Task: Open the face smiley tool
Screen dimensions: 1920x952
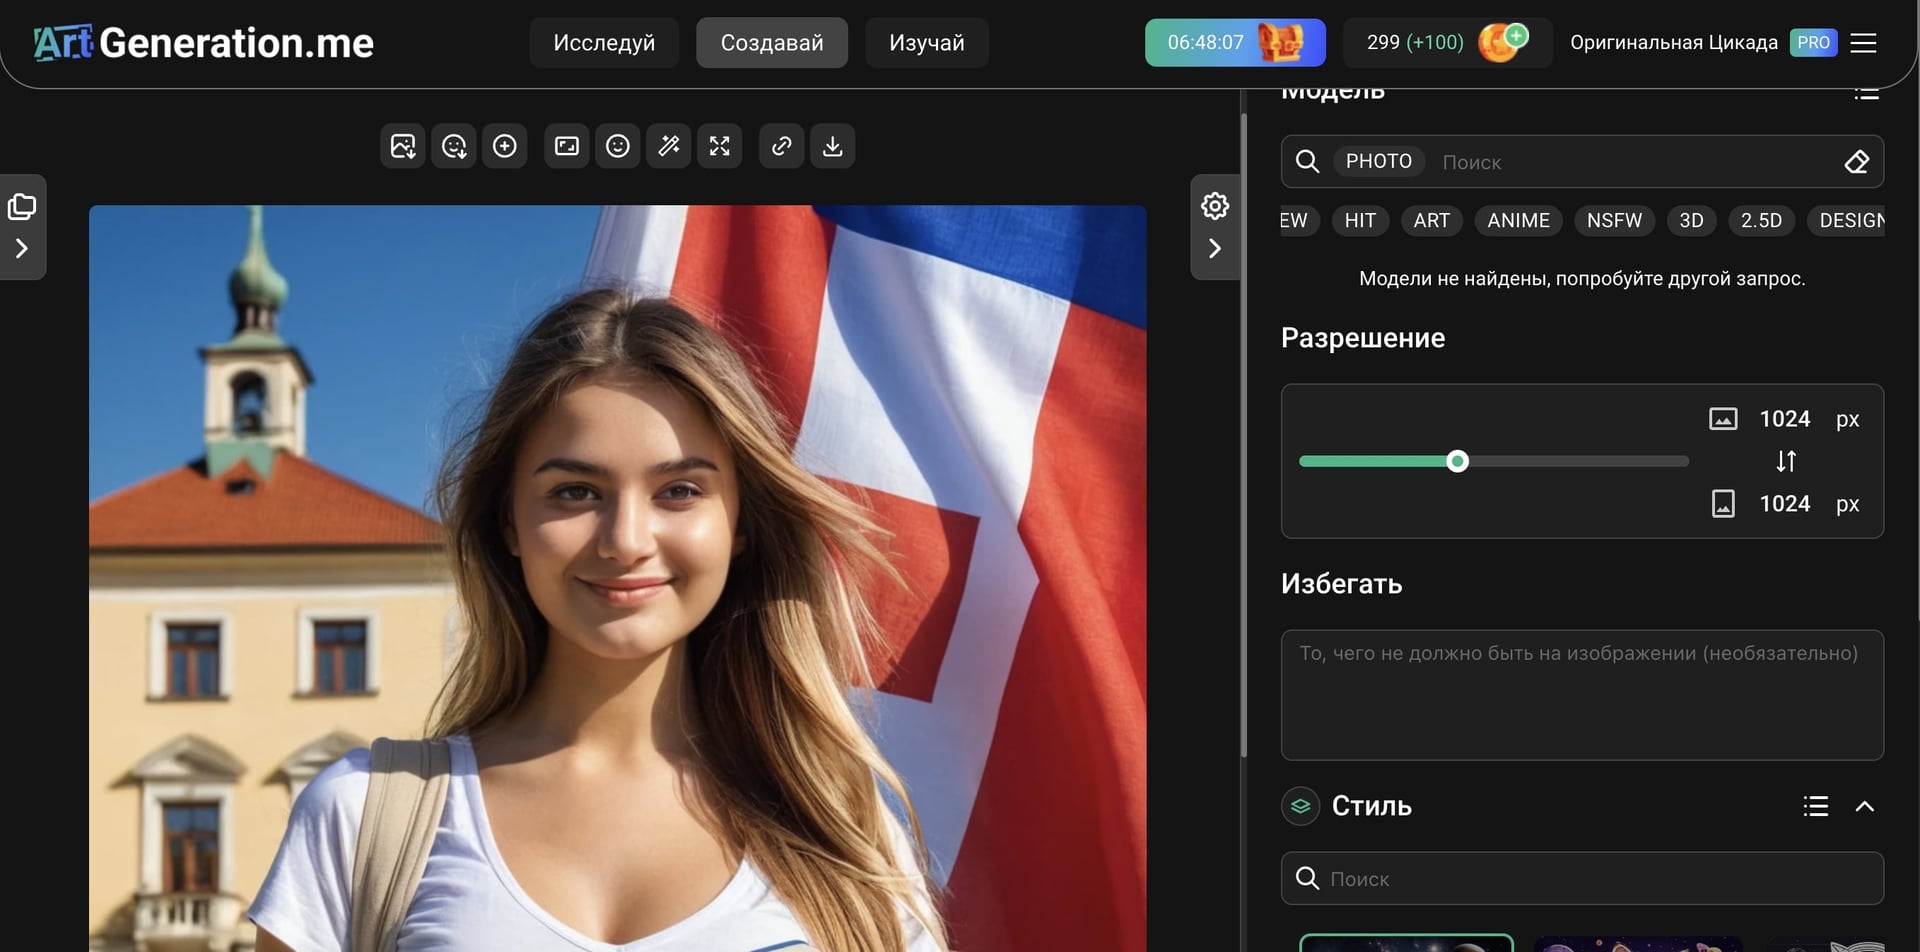Action: (x=618, y=146)
